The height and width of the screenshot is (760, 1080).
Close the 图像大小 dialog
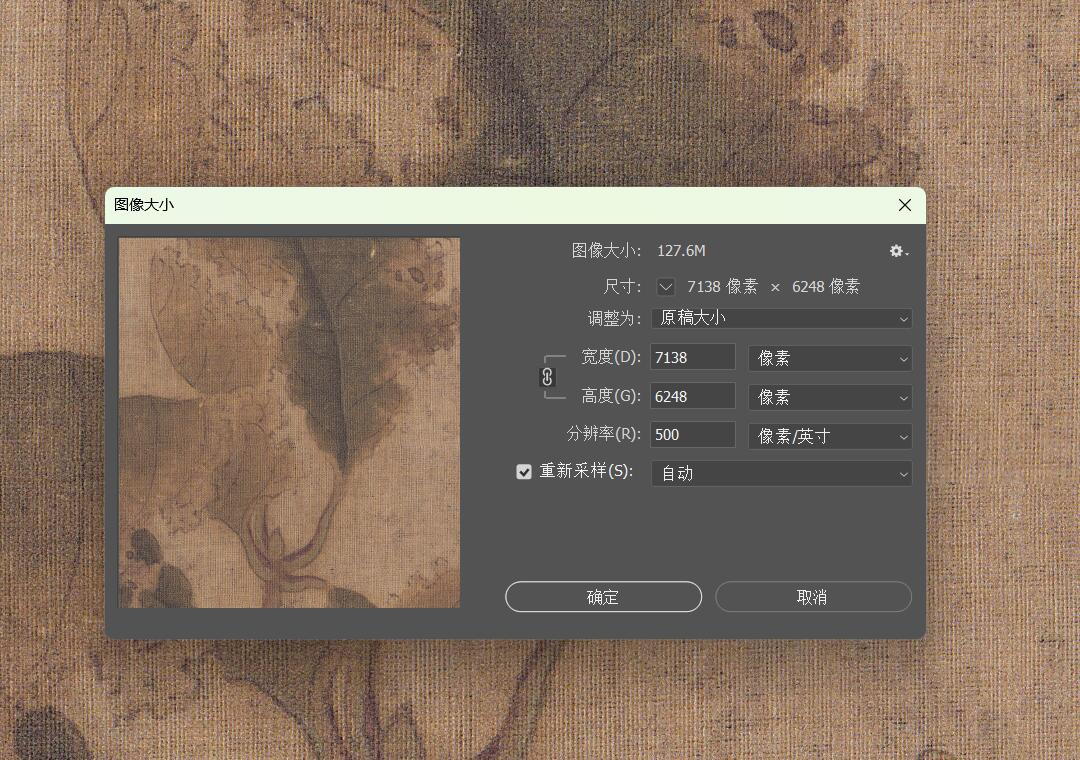point(905,205)
